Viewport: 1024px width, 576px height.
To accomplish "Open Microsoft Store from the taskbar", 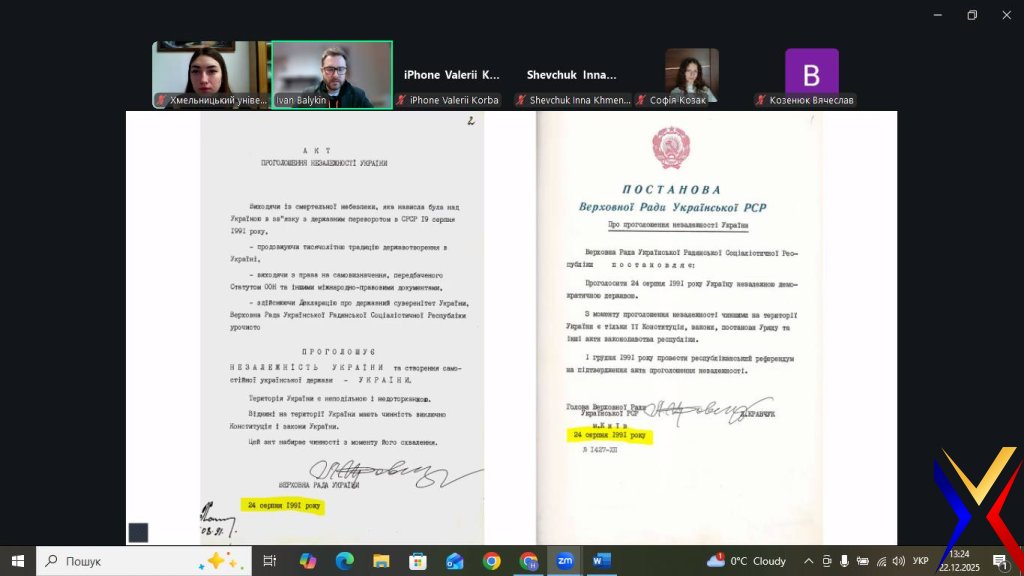I will pos(418,561).
